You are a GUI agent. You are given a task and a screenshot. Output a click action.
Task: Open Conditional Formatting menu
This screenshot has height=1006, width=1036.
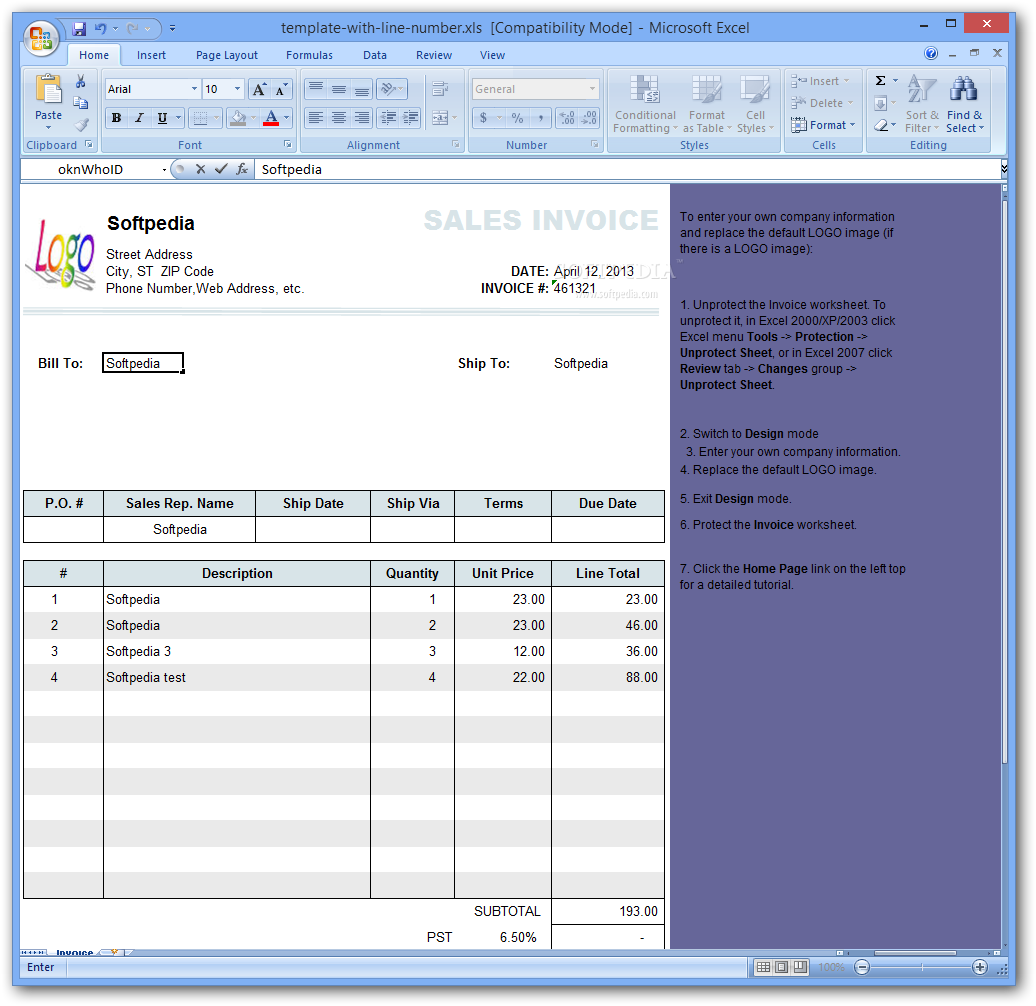645,104
